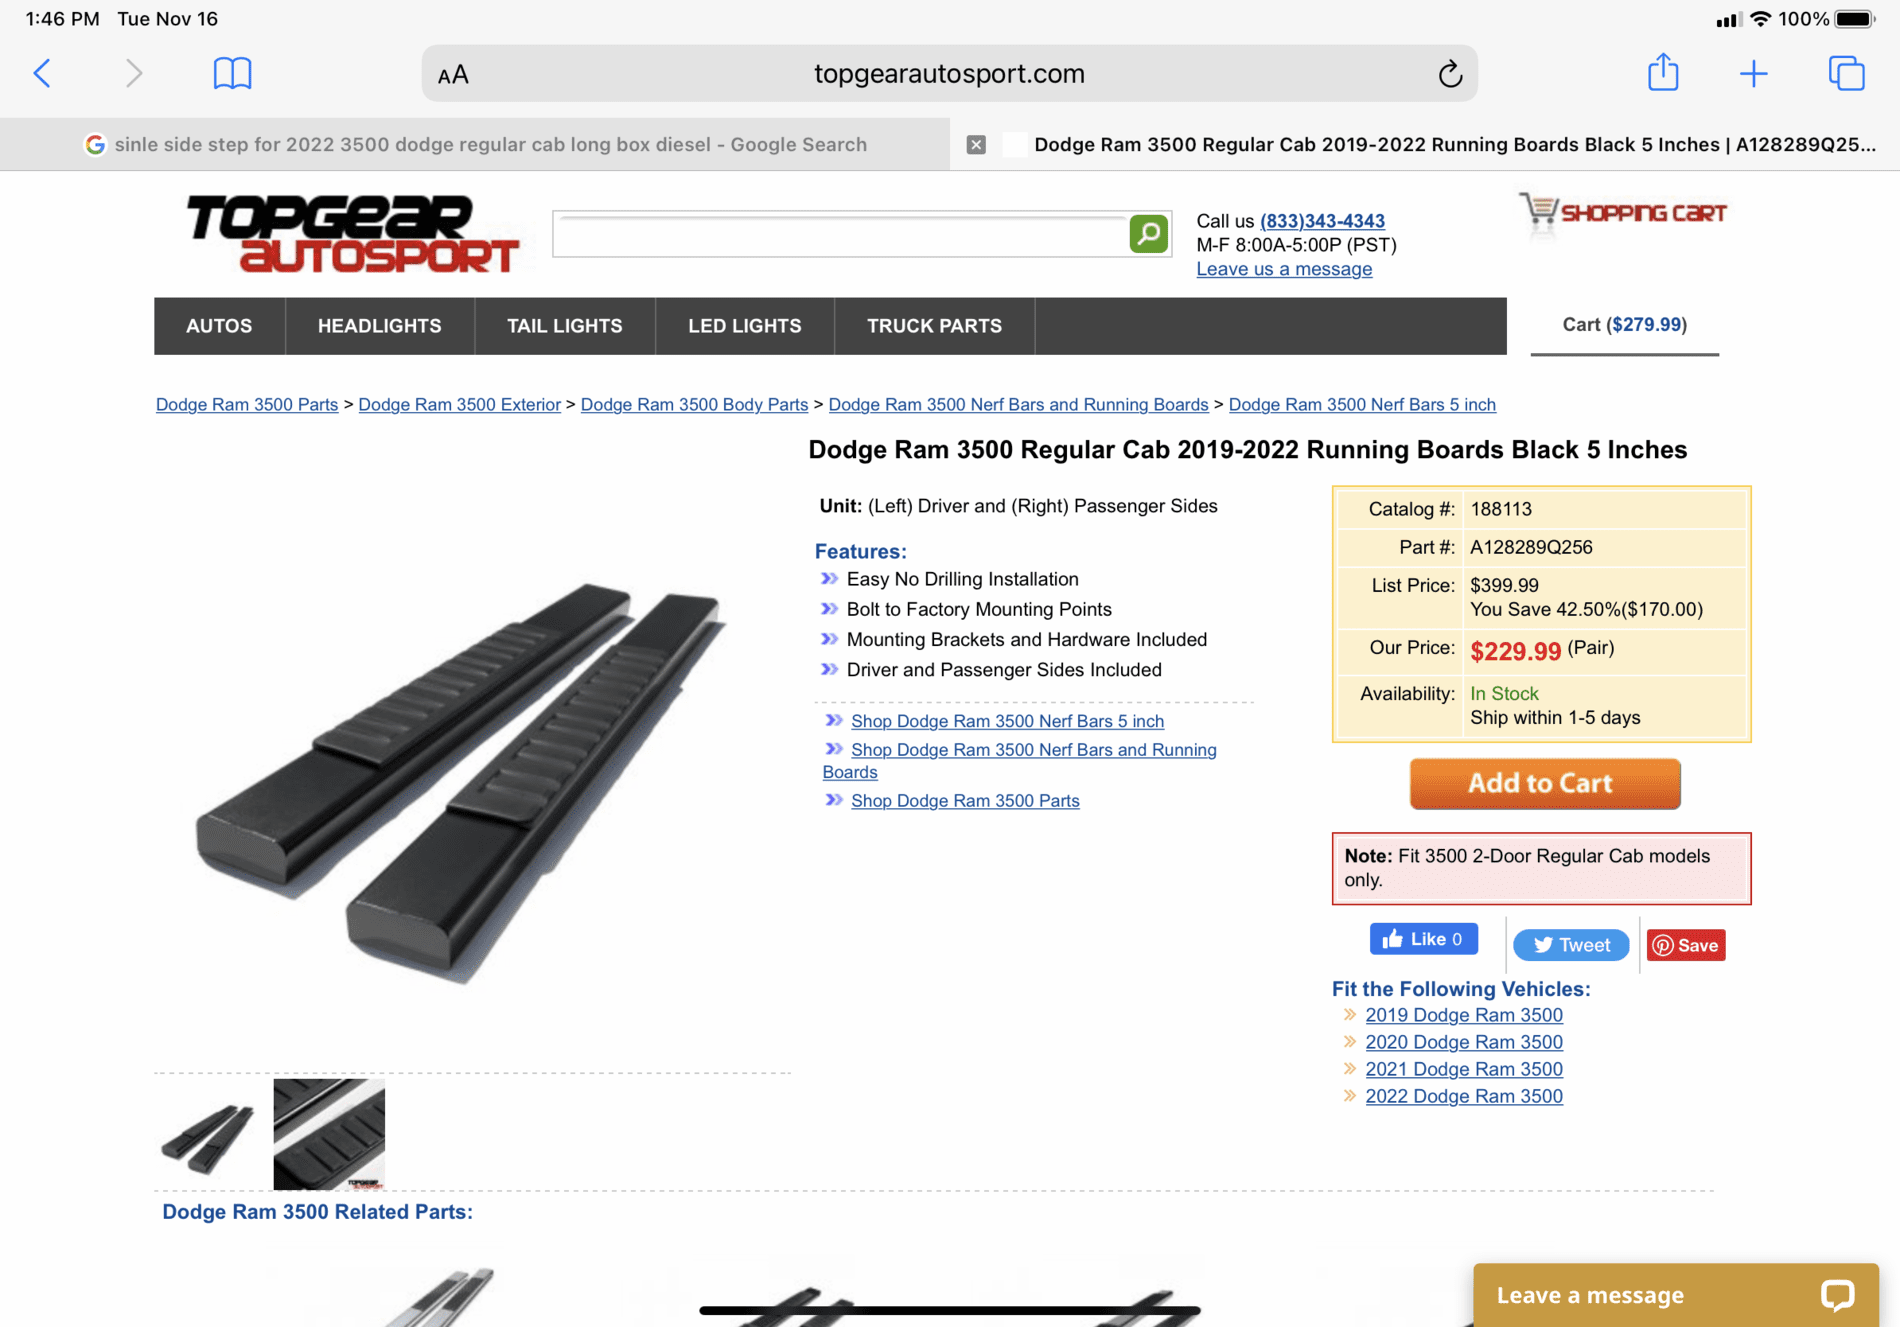
Task: Select the second product close-up thumbnail
Action: [x=329, y=1134]
